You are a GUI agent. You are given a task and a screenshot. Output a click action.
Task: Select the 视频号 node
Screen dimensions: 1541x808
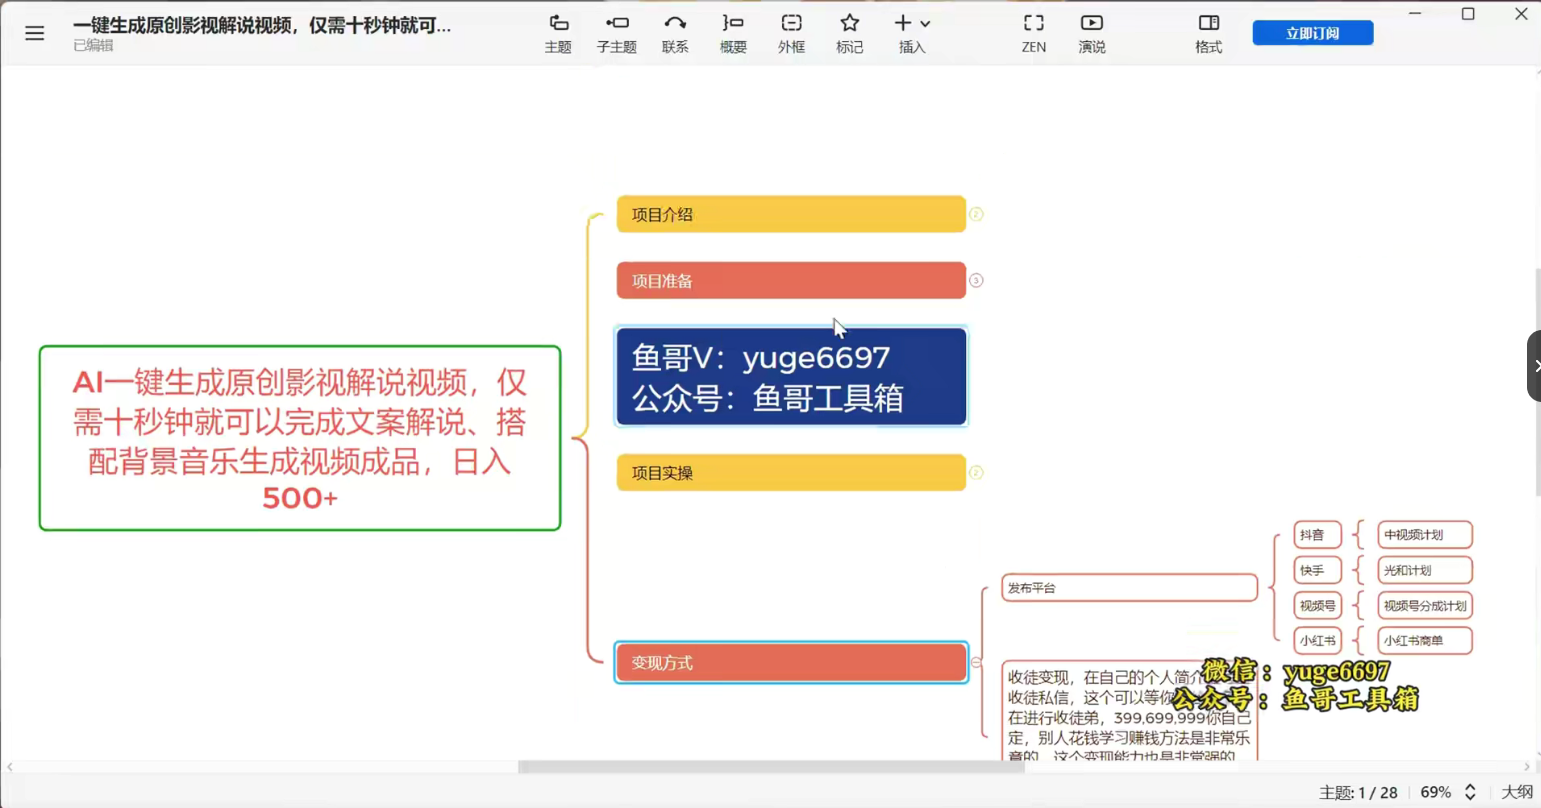point(1317,606)
